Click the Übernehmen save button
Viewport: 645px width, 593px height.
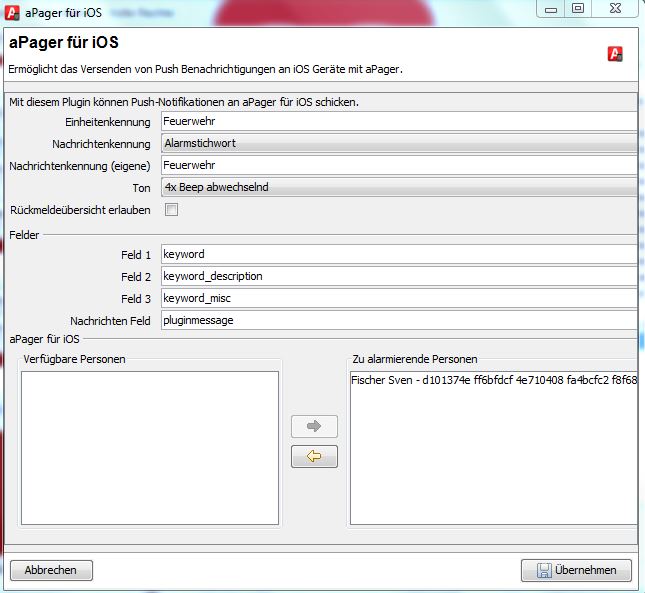point(576,570)
